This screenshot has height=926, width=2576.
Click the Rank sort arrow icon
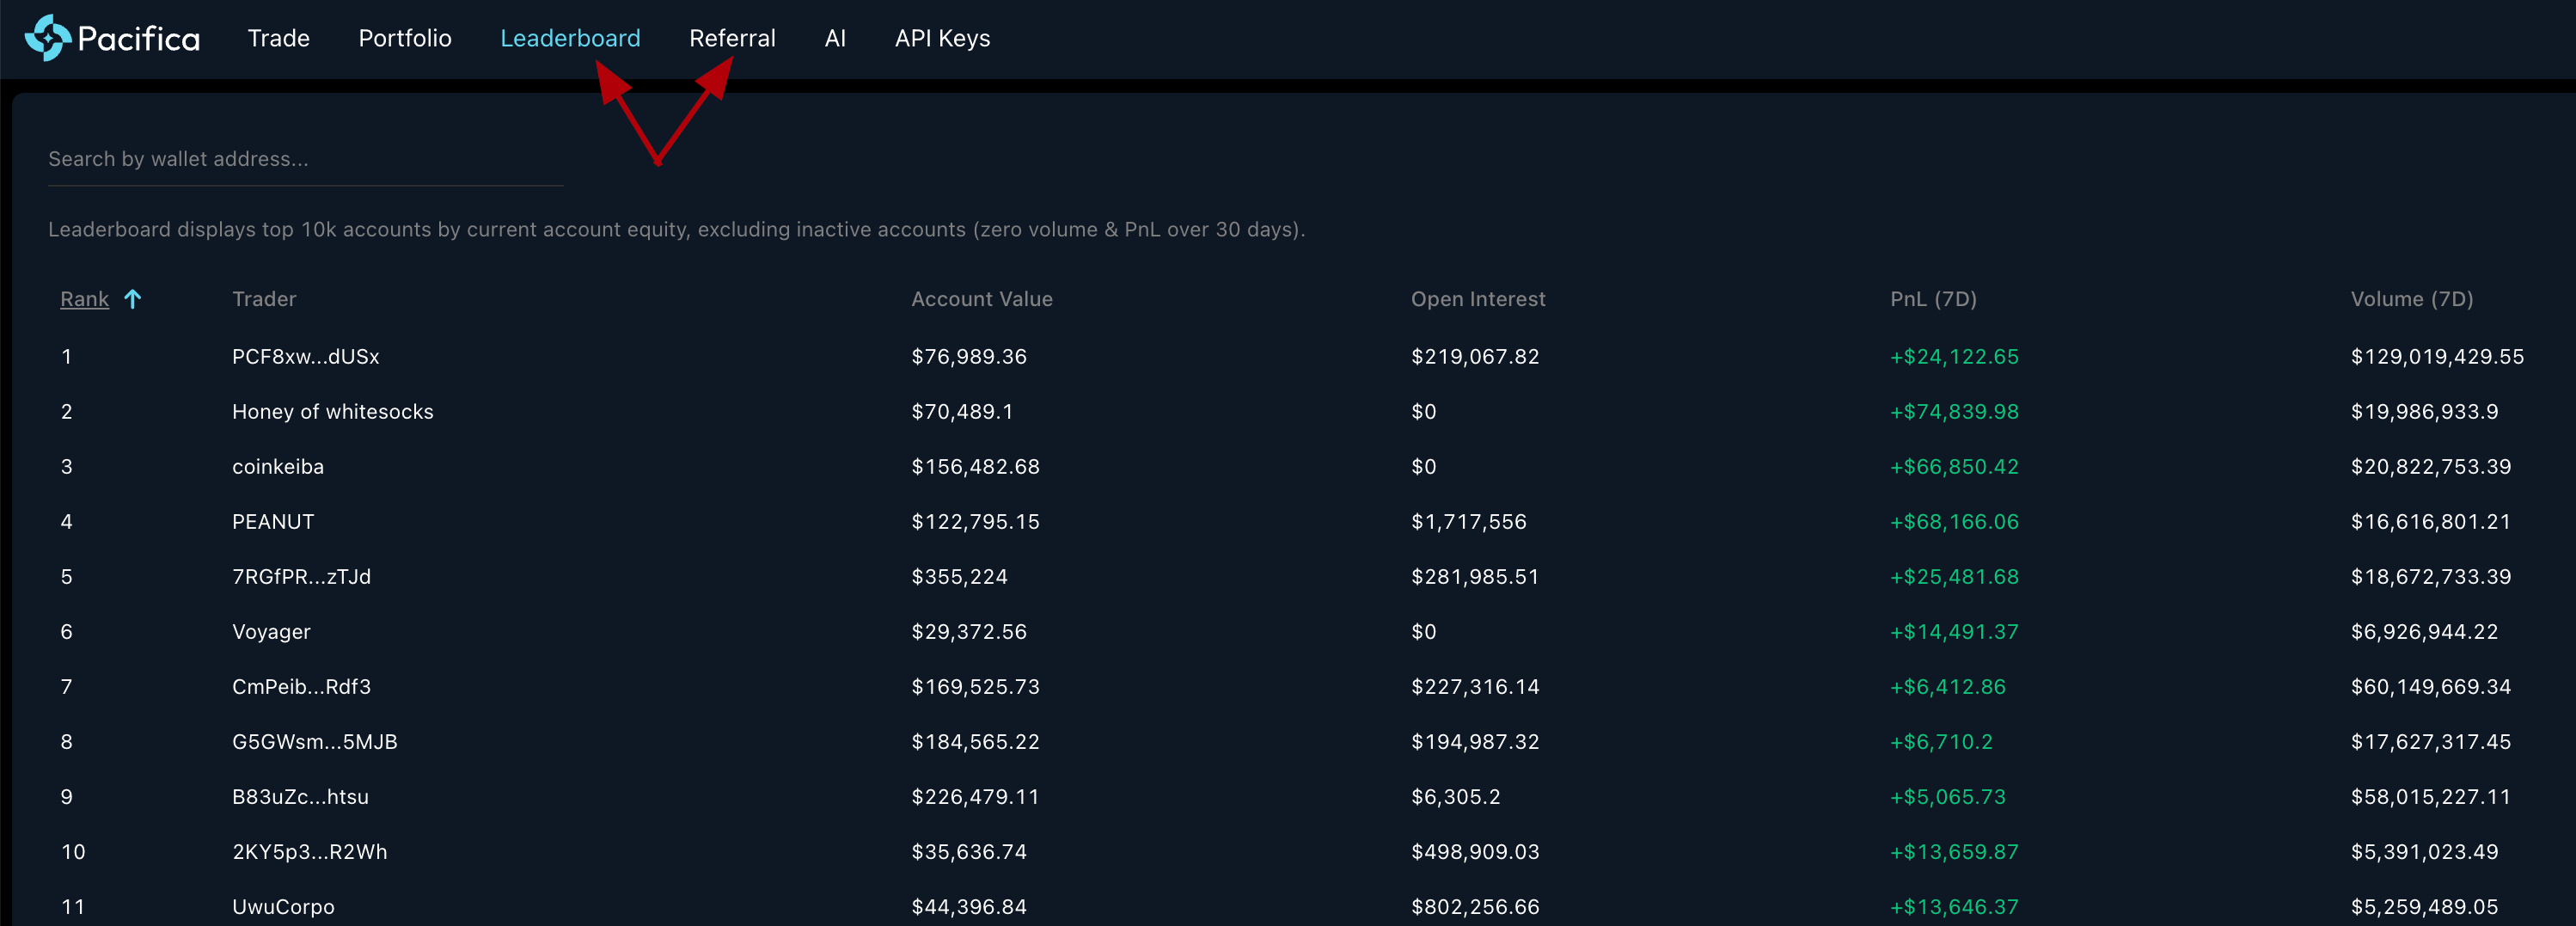pos(132,299)
